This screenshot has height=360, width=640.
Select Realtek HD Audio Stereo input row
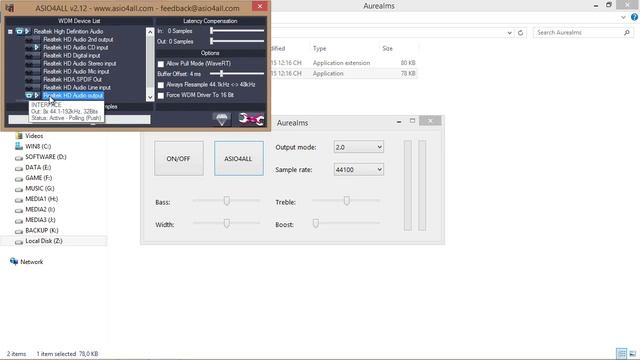point(80,63)
